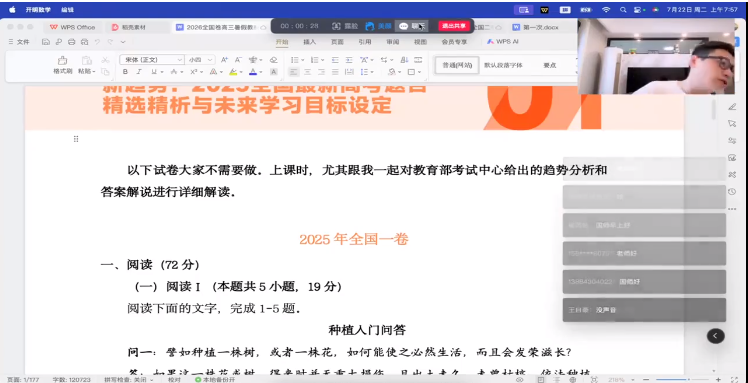Click the pen icon in right sidebar
This screenshot has height=383, width=748.
(732, 107)
